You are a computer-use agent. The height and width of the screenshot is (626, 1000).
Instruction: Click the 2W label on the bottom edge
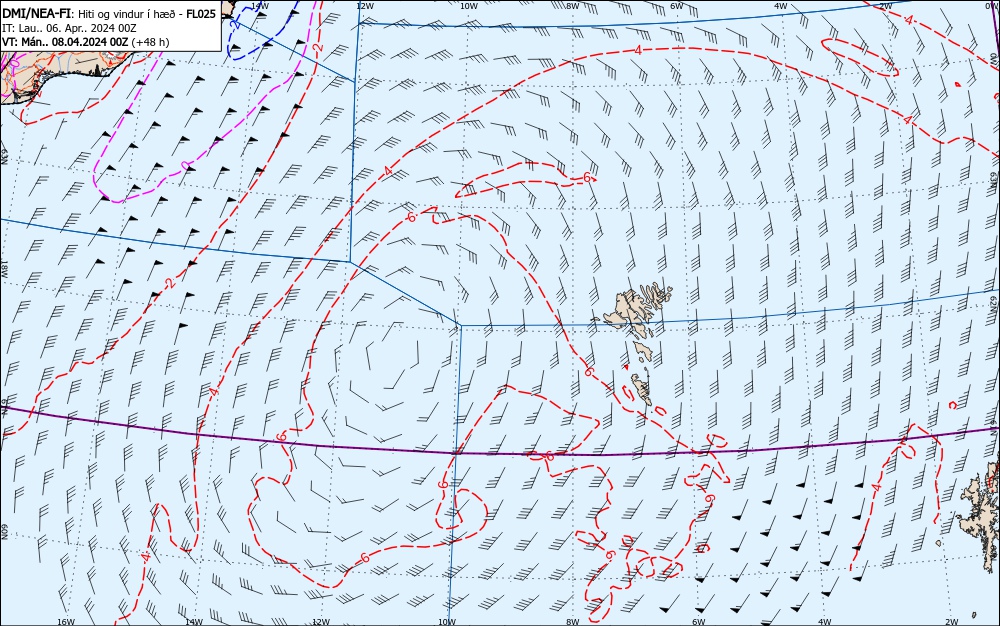coord(952,622)
